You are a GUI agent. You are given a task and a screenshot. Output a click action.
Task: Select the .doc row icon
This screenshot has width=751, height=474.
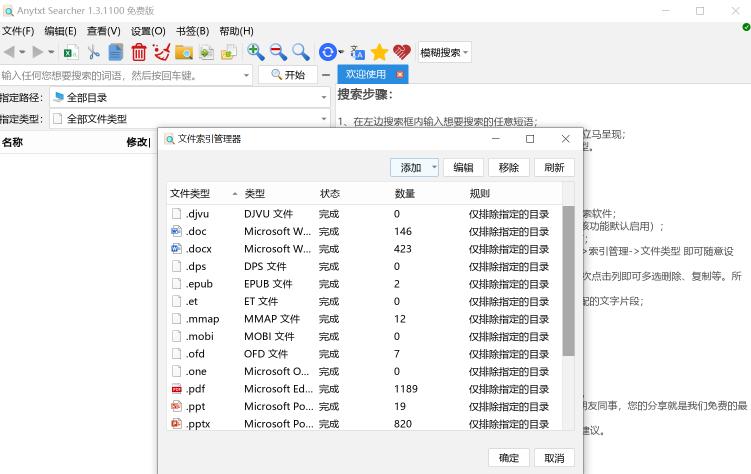[x=176, y=231]
